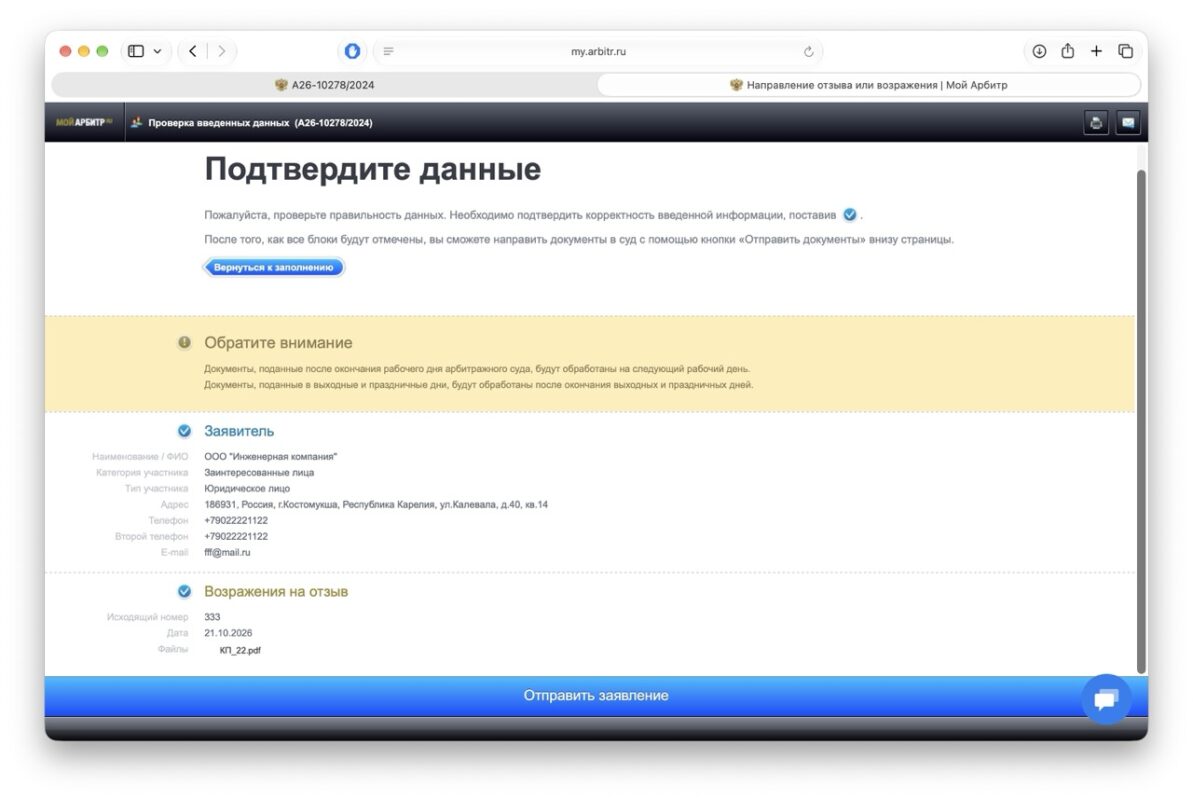Reload the page with the refresh icon
This screenshot has height=800, width=1193.
809,51
